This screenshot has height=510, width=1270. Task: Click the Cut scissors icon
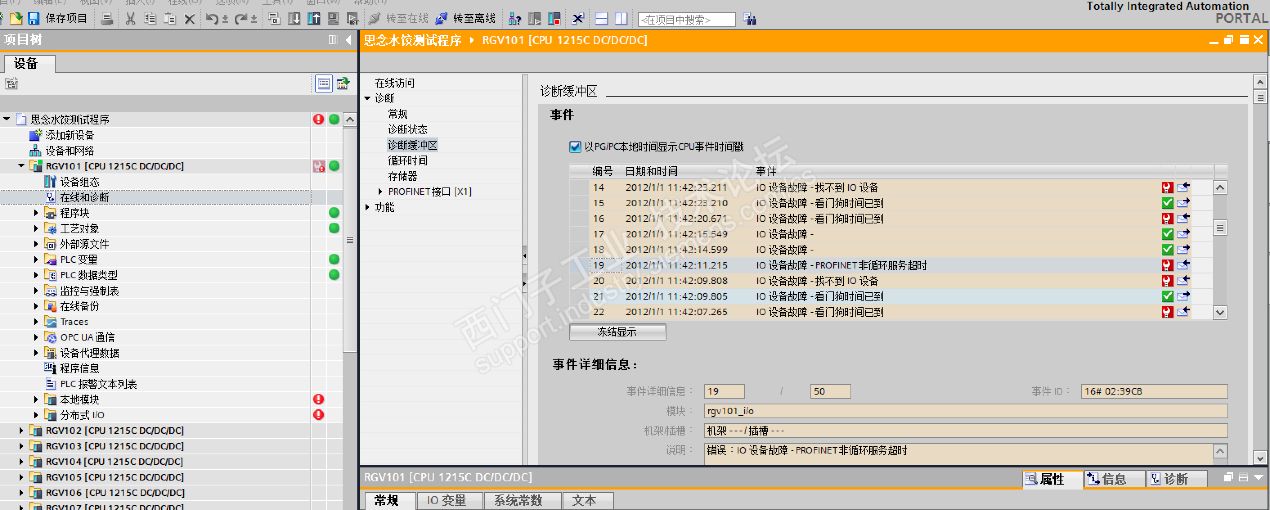coord(131,18)
